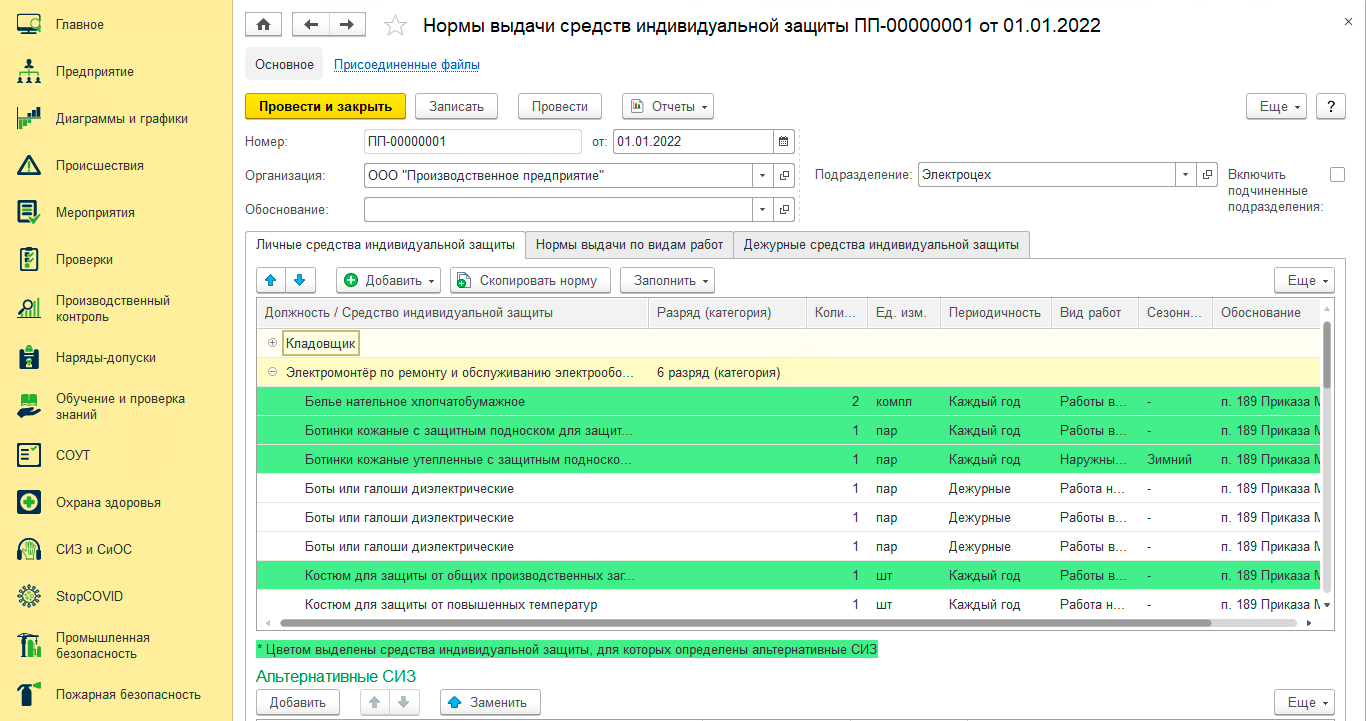1366x721 pixels.
Task: Click the Записать button
Action: click(x=456, y=106)
